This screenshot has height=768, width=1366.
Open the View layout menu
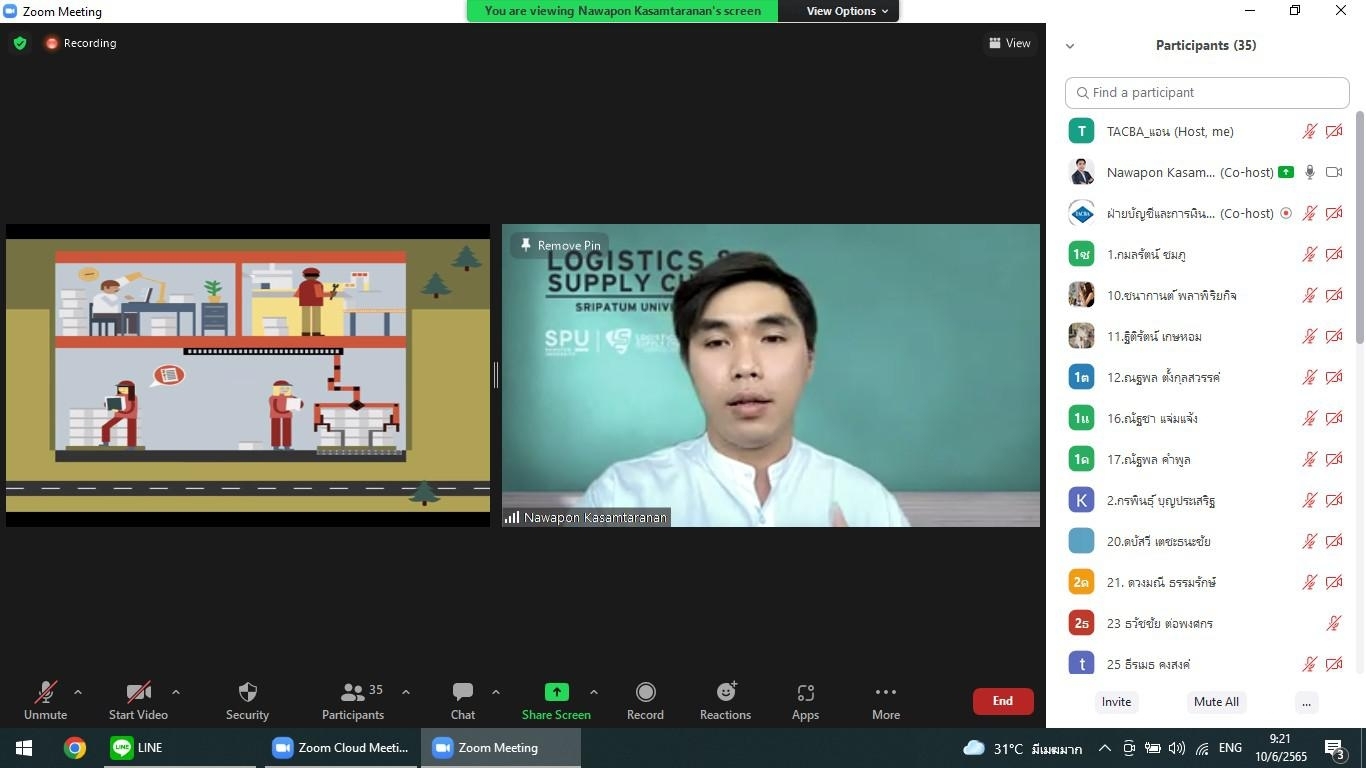pos(1009,43)
